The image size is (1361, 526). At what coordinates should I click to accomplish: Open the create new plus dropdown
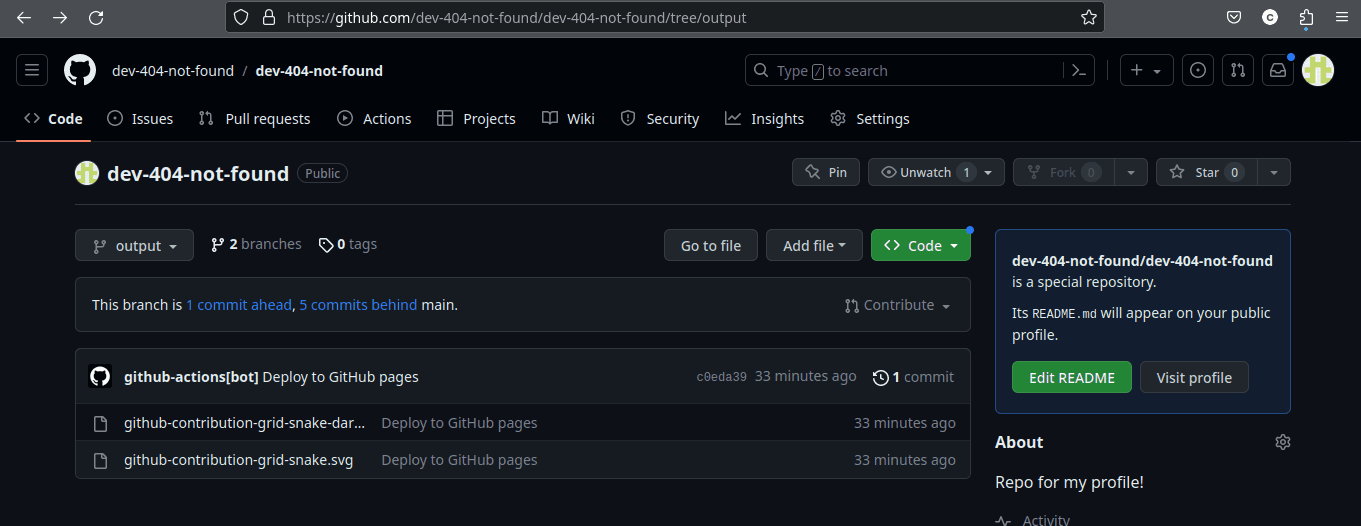pyautogui.click(x=1146, y=71)
